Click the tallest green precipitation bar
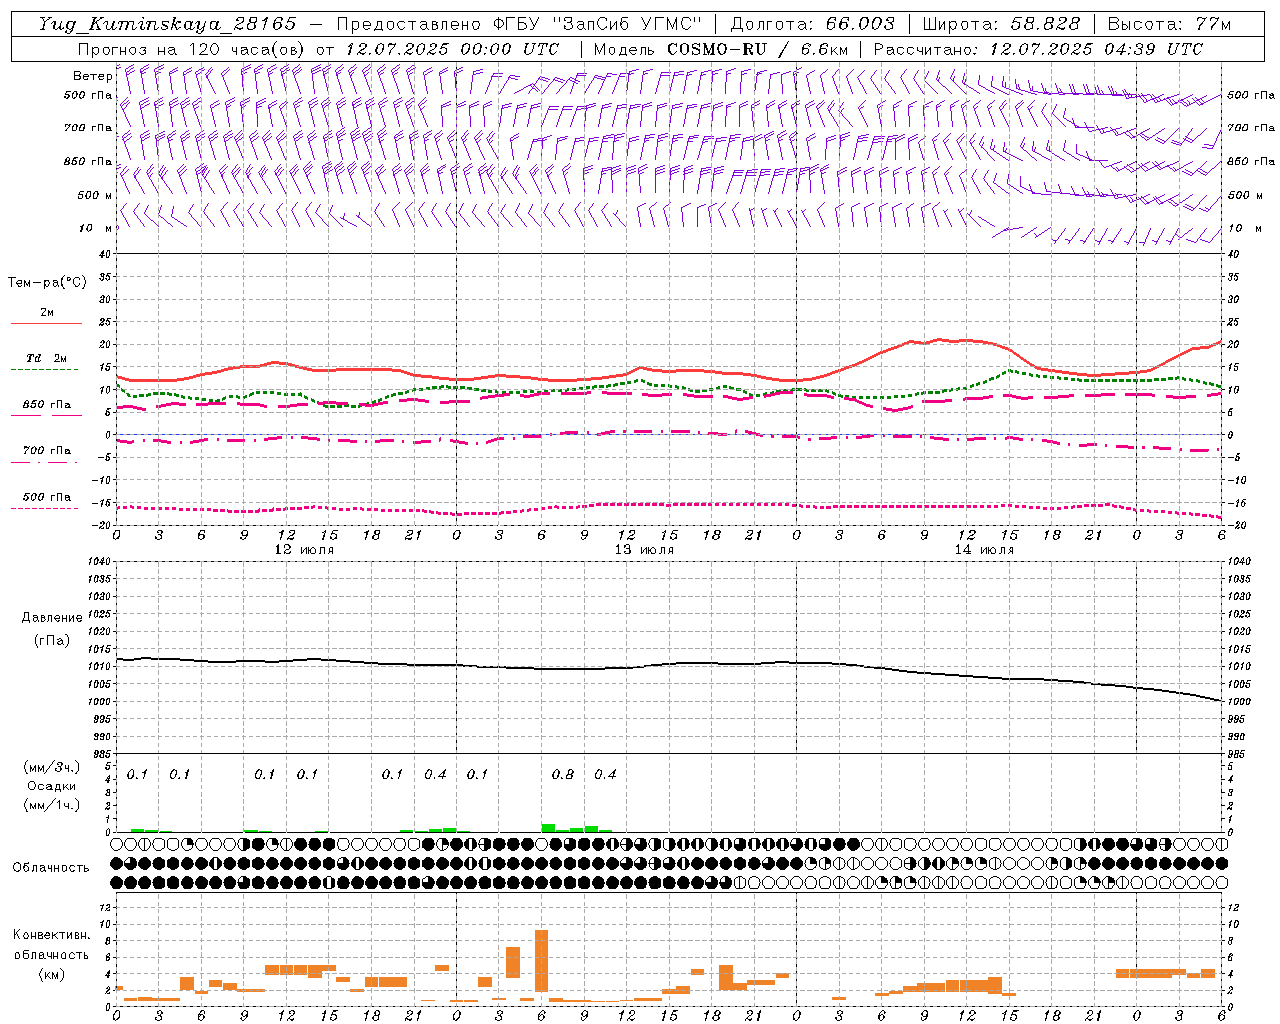The width and height of the screenshot is (1280, 1024). coord(548,828)
